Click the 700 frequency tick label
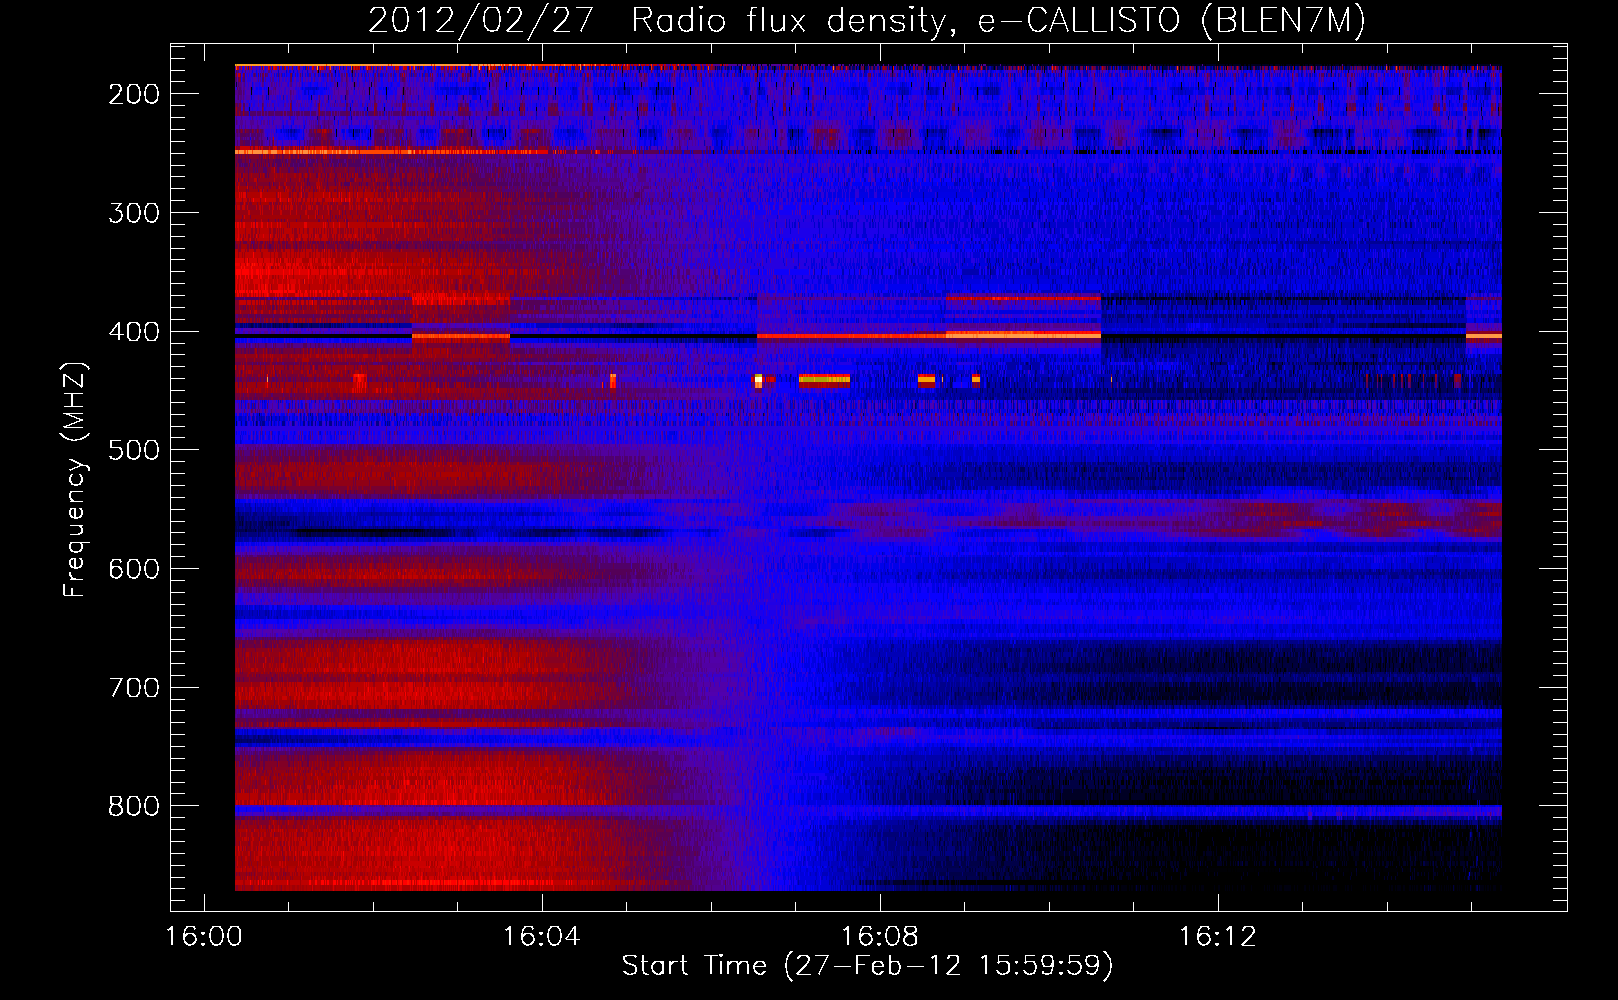Image resolution: width=1618 pixels, height=1000 pixels. [x=134, y=688]
